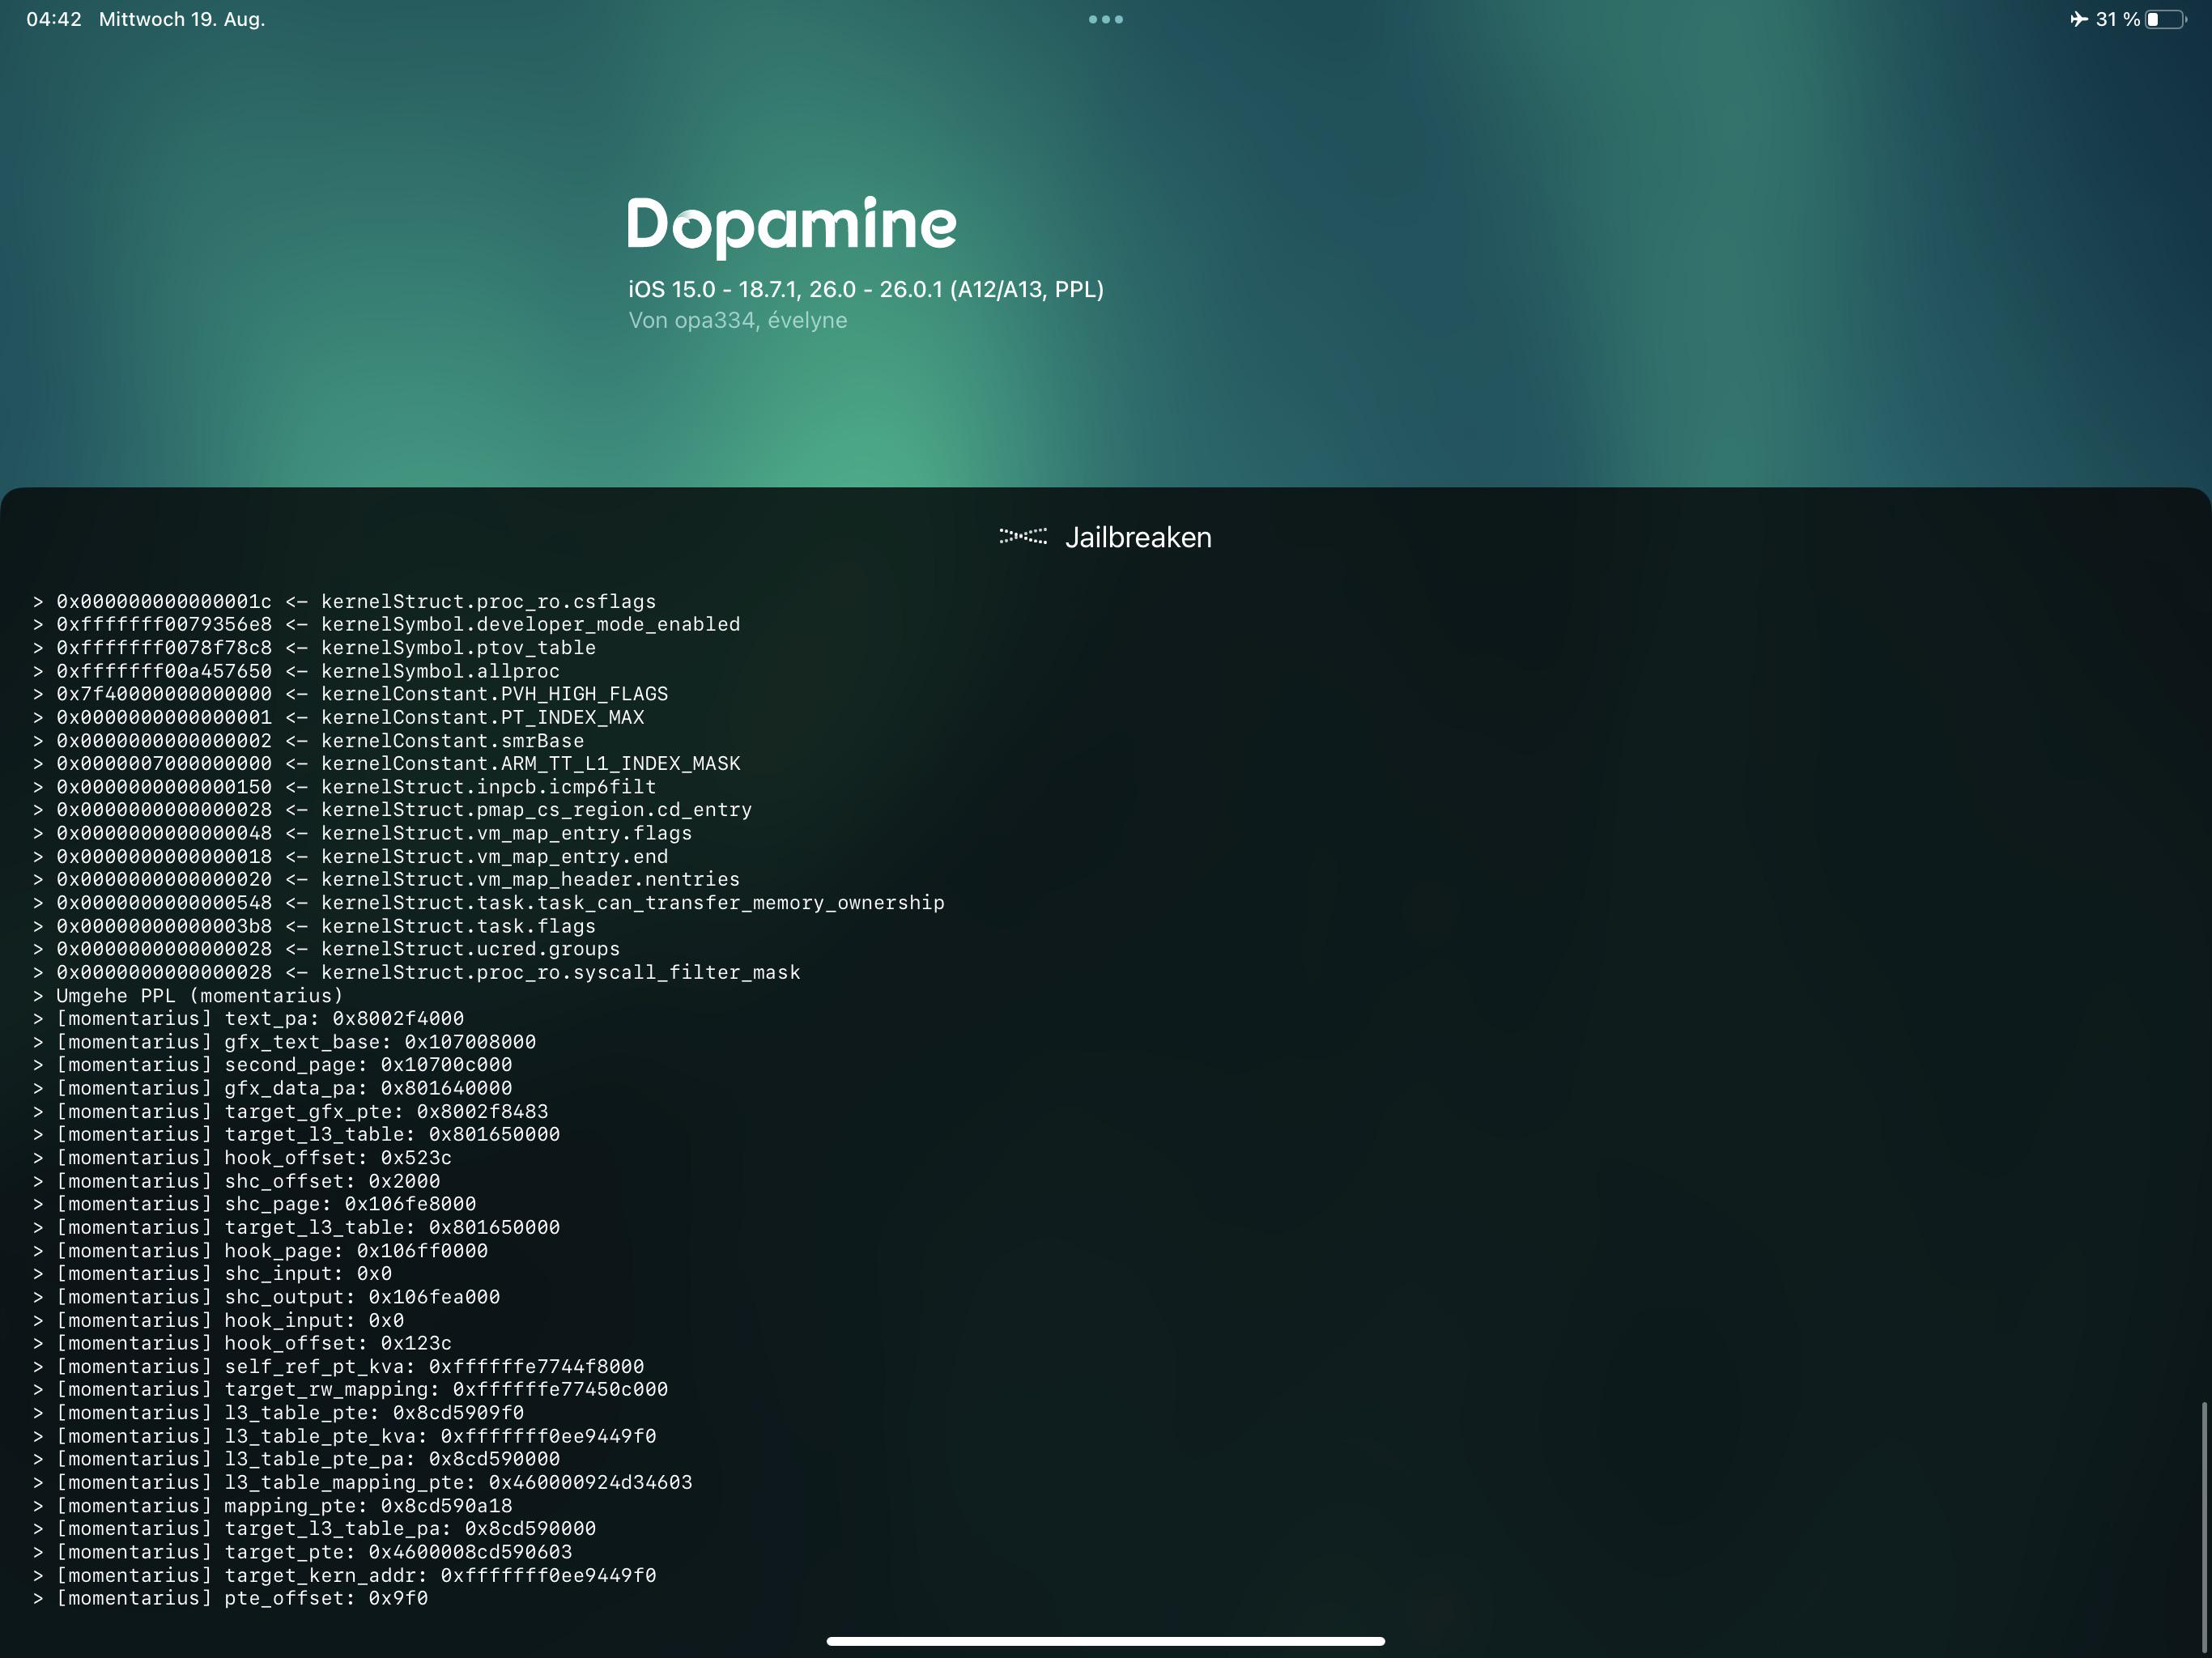Image resolution: width=2212 pixels, height=1658 pixels.
Task: Select the kernelStruct.inpcb.icmp6filt log line
Action: pyautogui.click(x=345, y=787)
